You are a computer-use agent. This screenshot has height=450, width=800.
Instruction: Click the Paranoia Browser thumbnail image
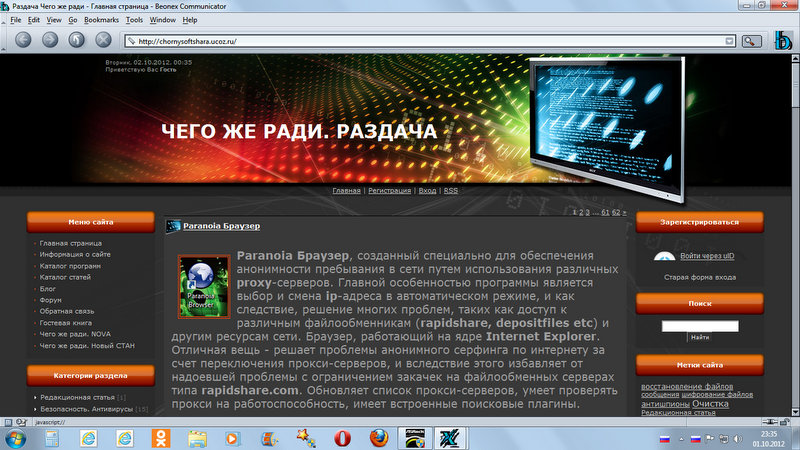(204, 287)
